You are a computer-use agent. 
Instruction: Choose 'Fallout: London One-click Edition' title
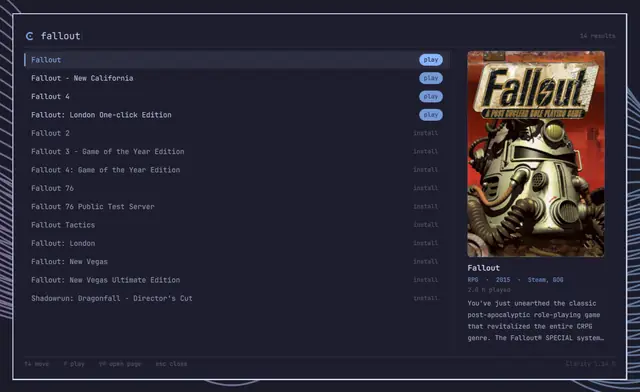pos(101,115)
